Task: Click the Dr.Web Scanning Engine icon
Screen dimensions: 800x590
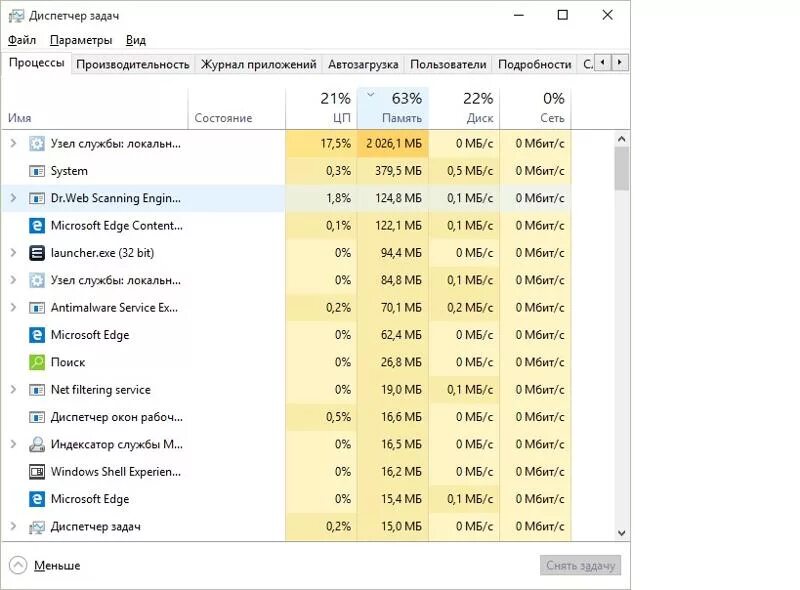Action: 37,198
